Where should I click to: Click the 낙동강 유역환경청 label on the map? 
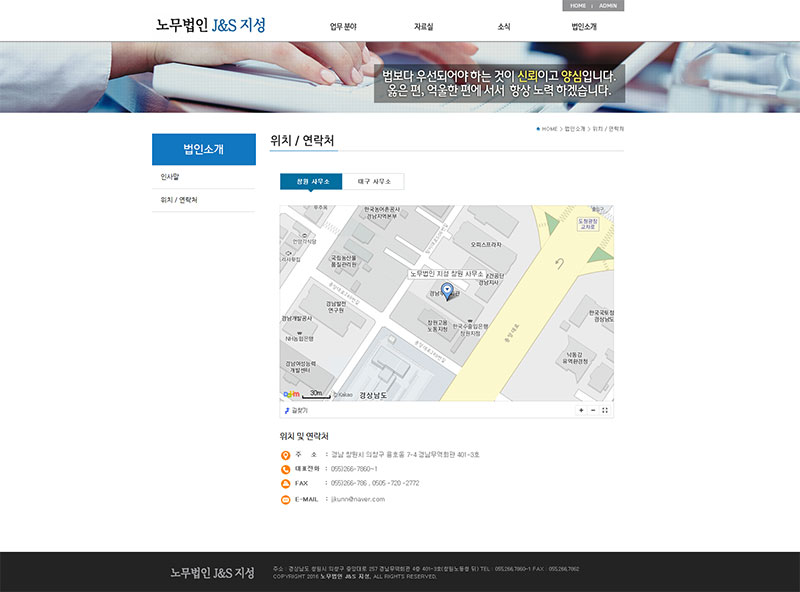click(x=575, y=358)
